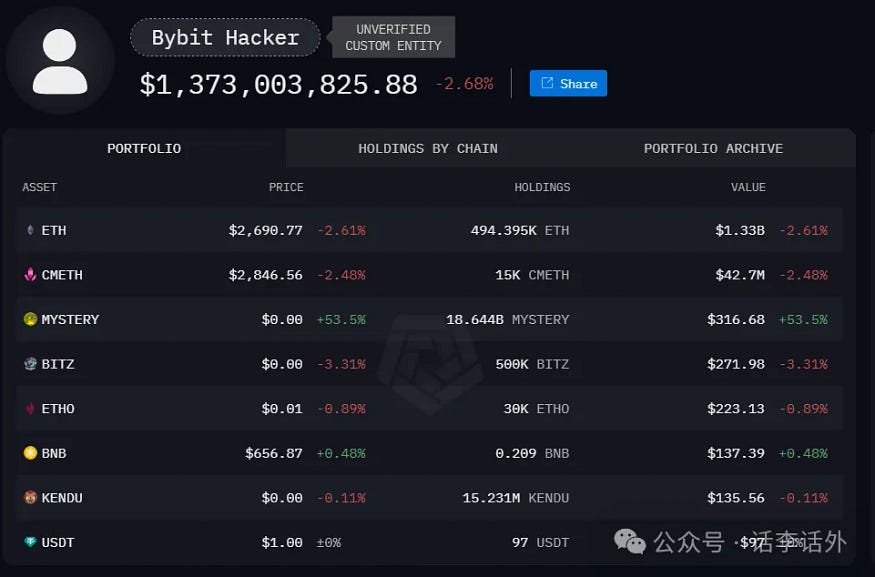The image size is (875, 577).
Task: Click the $137.39 BNB value
Action: tap(736, 454)
